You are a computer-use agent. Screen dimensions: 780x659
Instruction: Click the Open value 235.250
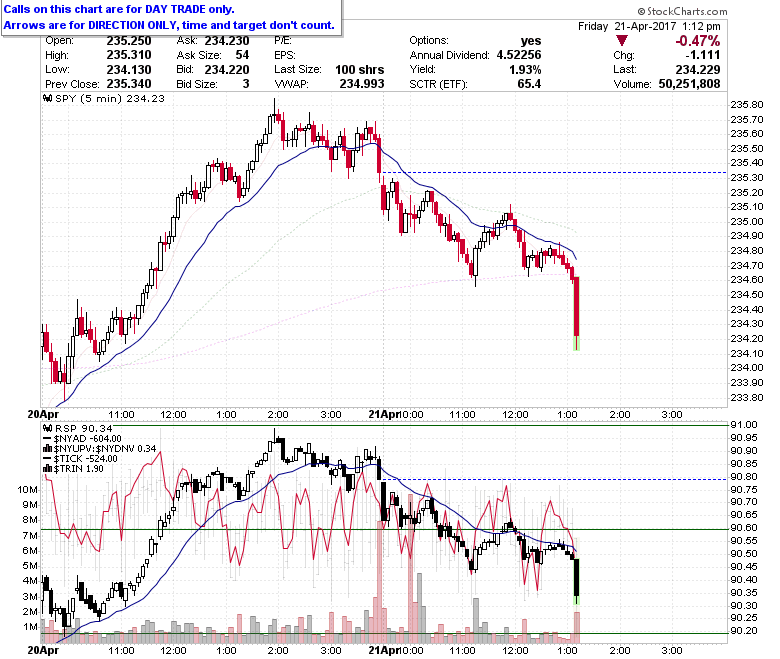(129, 41)
